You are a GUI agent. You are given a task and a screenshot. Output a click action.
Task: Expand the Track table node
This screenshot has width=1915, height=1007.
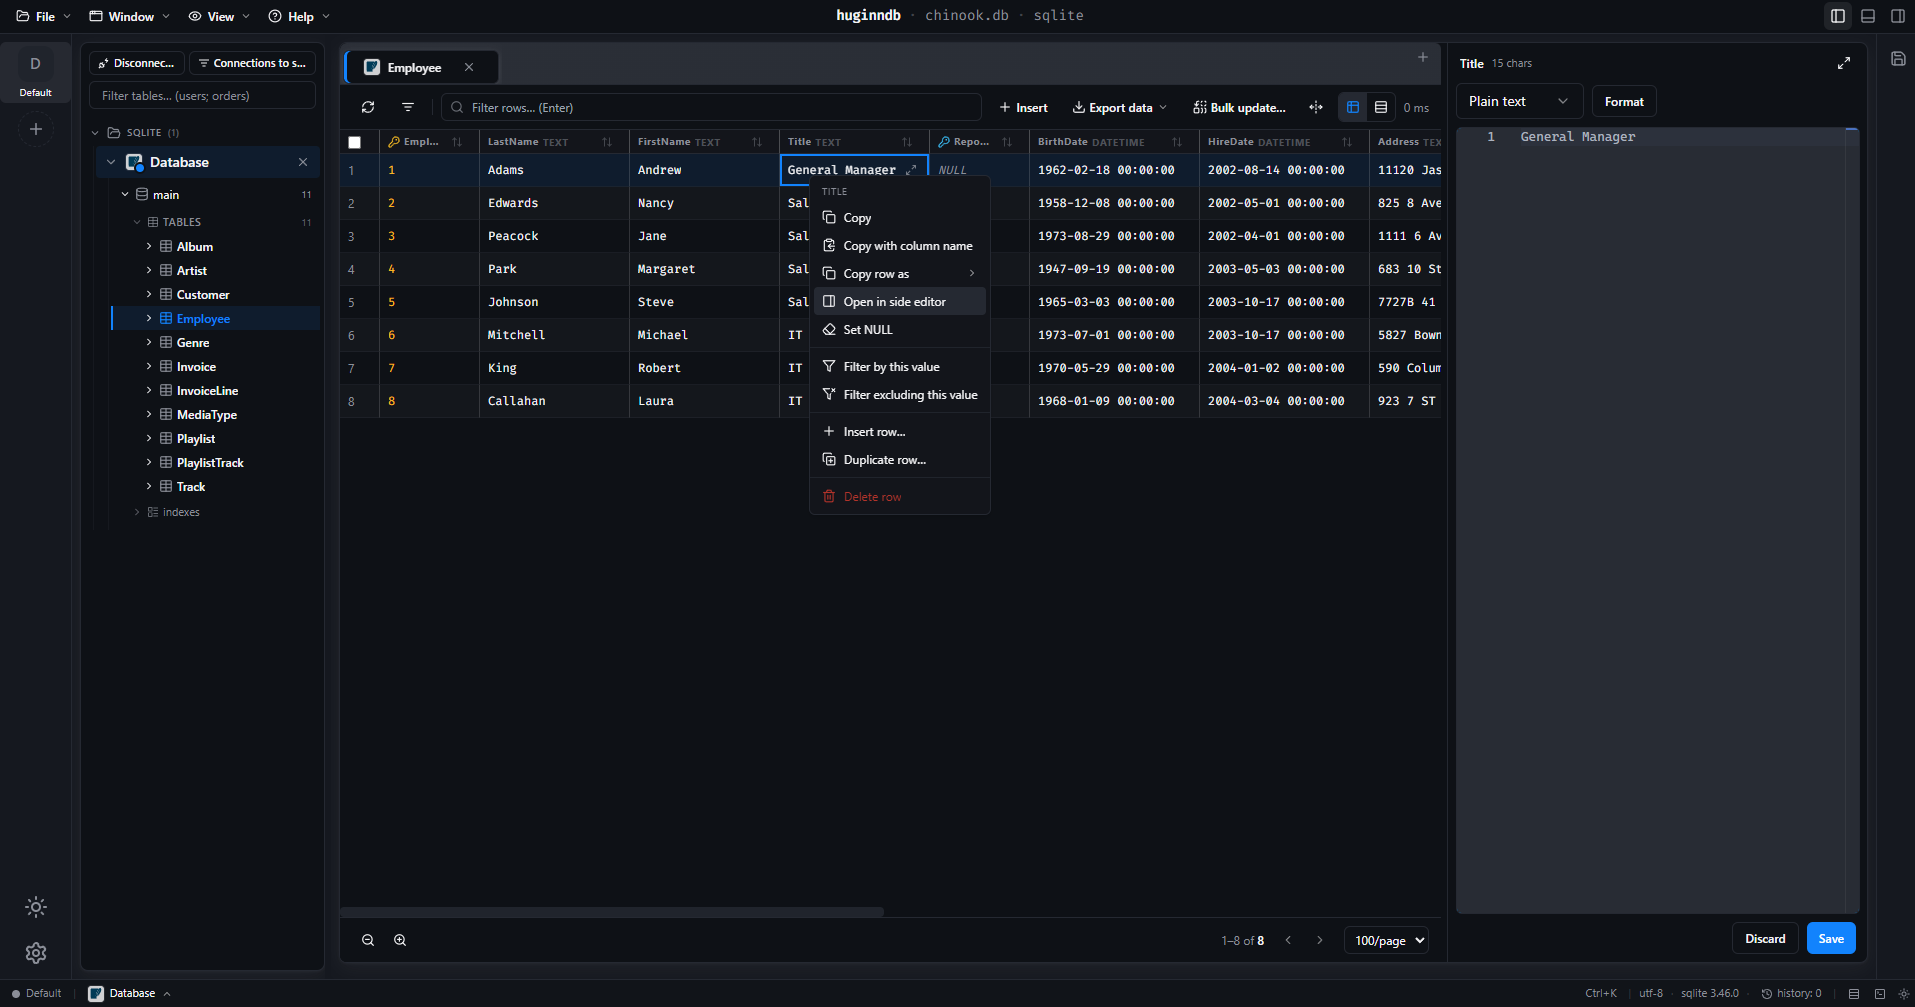149,486
